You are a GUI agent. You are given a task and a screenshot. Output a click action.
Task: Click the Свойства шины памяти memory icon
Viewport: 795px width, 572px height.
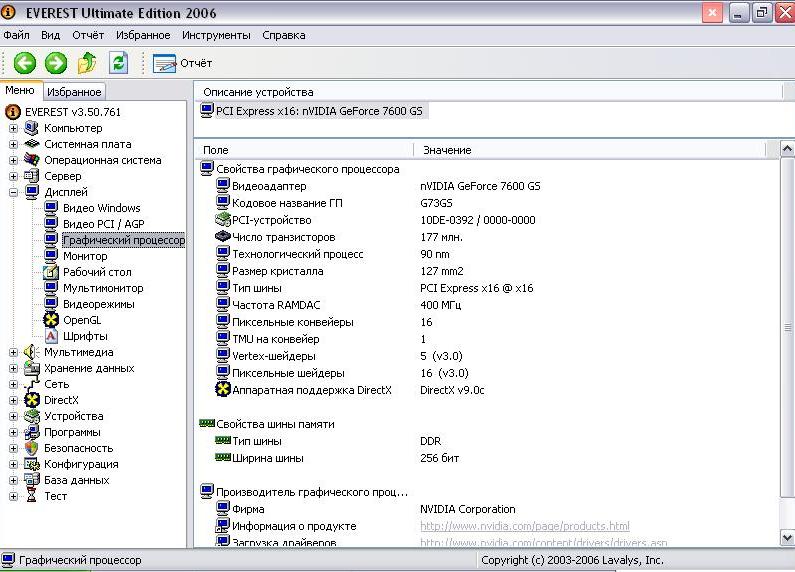click(207, 423)
